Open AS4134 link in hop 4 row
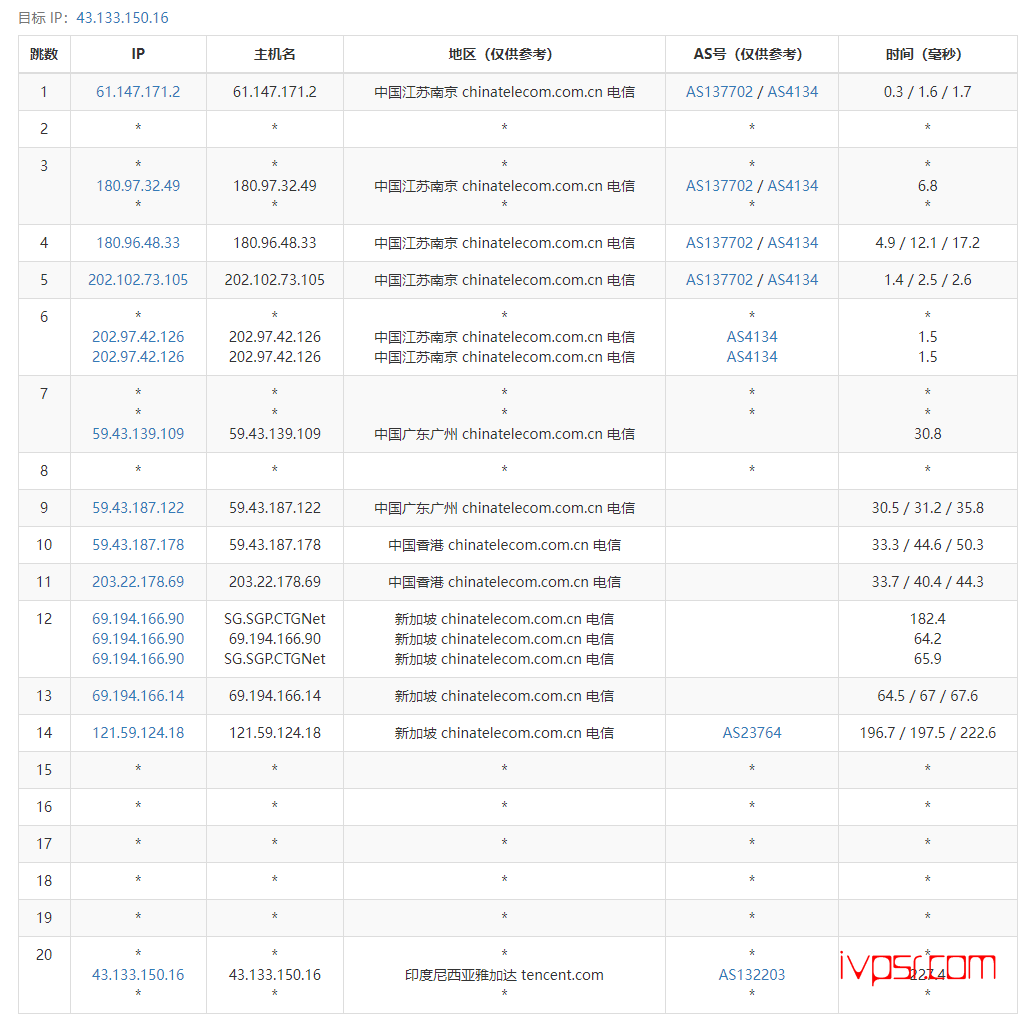The height and width of the screenshot is (1022, 1030). pyautogui.click(x=793, y=243)
